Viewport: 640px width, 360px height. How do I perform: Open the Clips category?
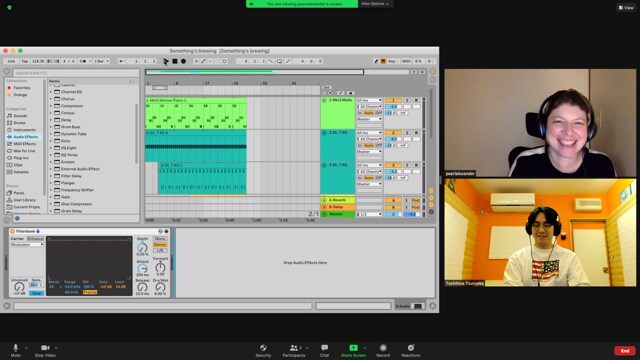[18, 165]
